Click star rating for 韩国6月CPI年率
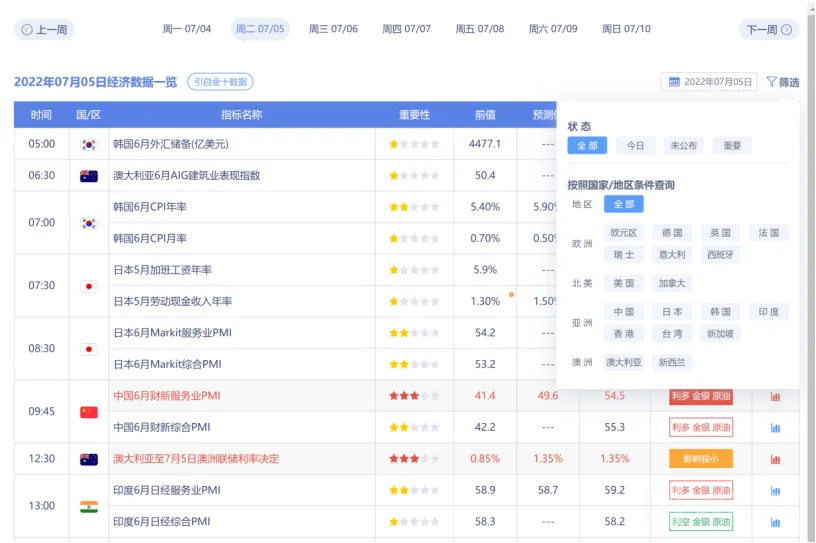Viewport: 816px width, 543px height. click(x=414, y=207)
